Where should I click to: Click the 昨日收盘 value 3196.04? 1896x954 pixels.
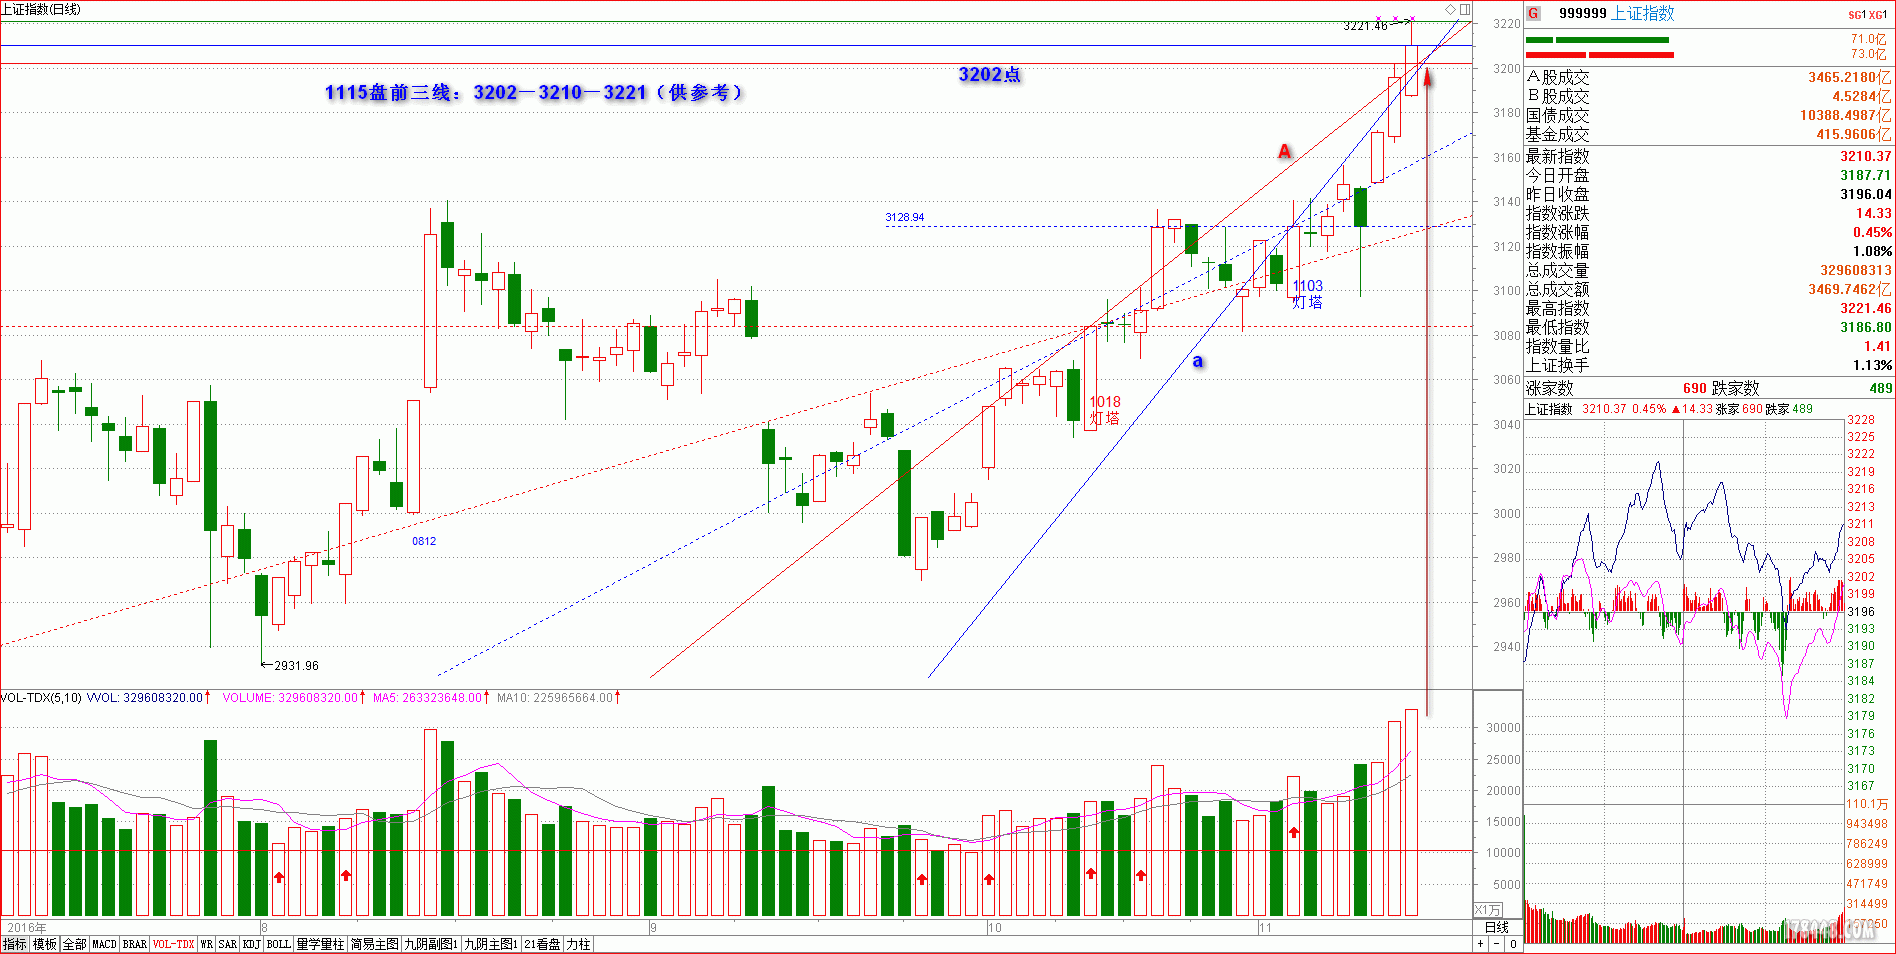[x=1866, y=194]
